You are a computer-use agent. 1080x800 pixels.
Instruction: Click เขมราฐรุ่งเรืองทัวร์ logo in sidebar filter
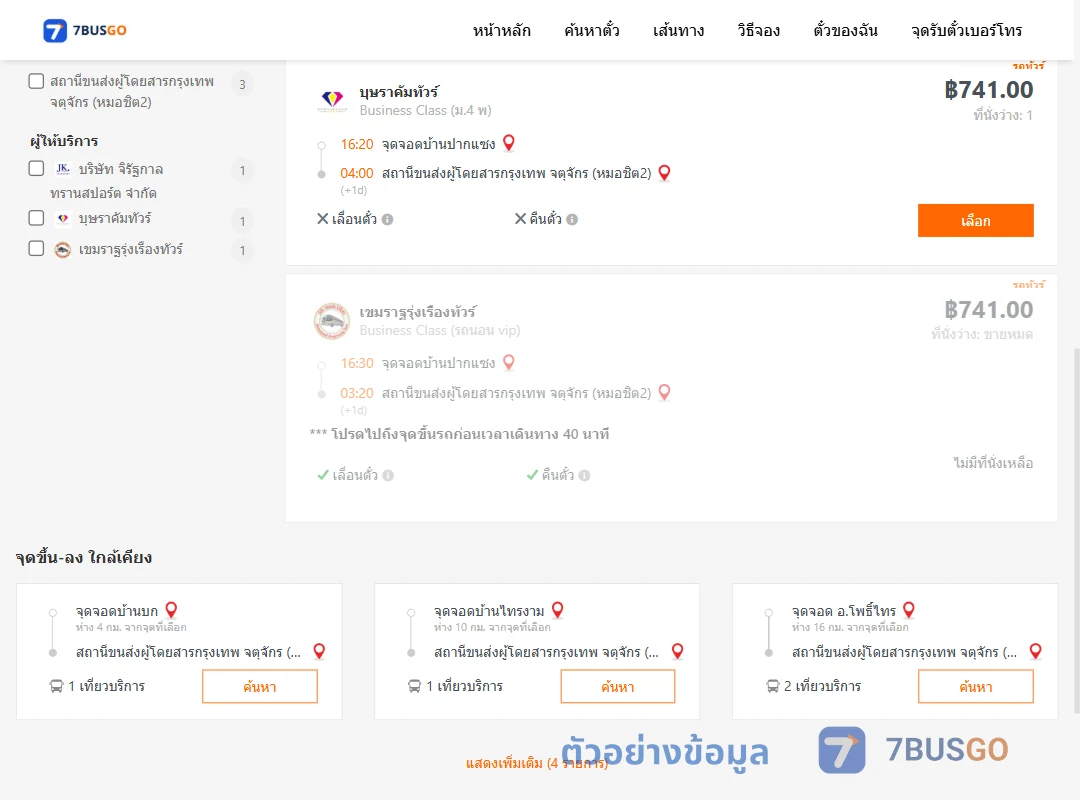(x=63, y=249)
